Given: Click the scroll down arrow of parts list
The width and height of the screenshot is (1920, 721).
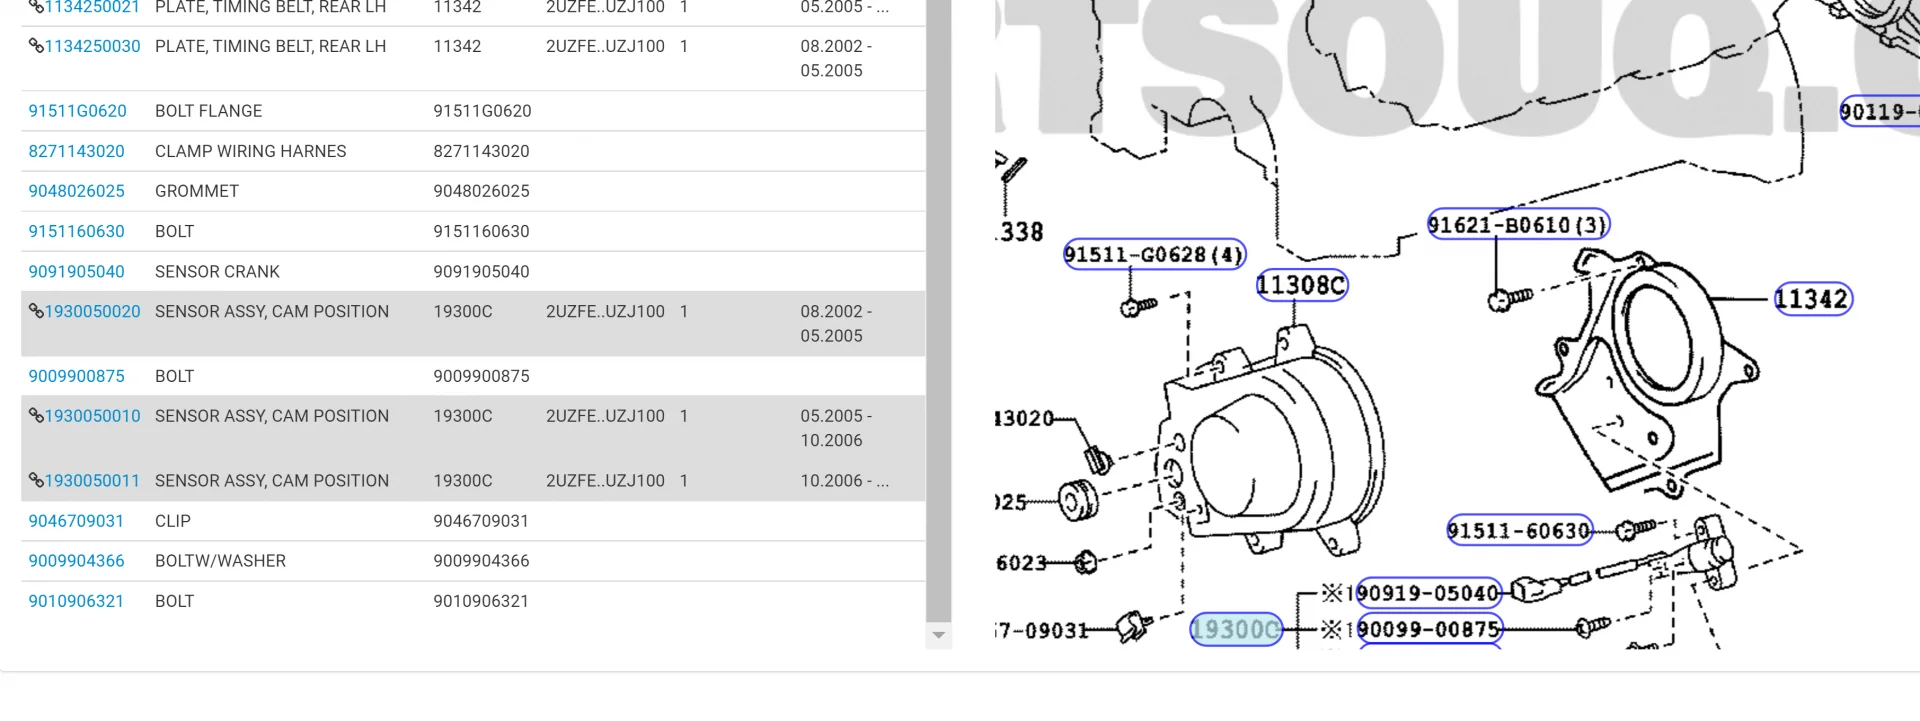Looking at the screenshot, I should (x=938, y=635).
